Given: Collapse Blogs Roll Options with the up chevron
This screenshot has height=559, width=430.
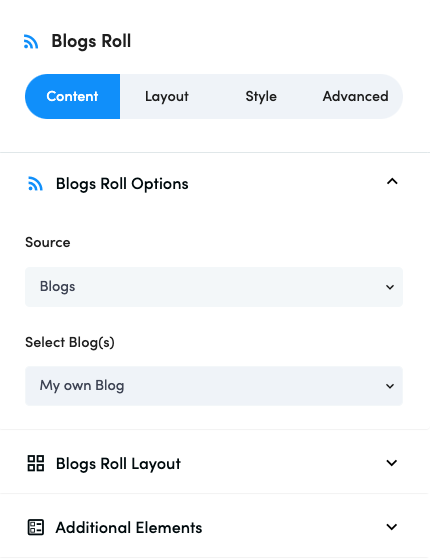Looking at the screenshot, I should [392, 181].
